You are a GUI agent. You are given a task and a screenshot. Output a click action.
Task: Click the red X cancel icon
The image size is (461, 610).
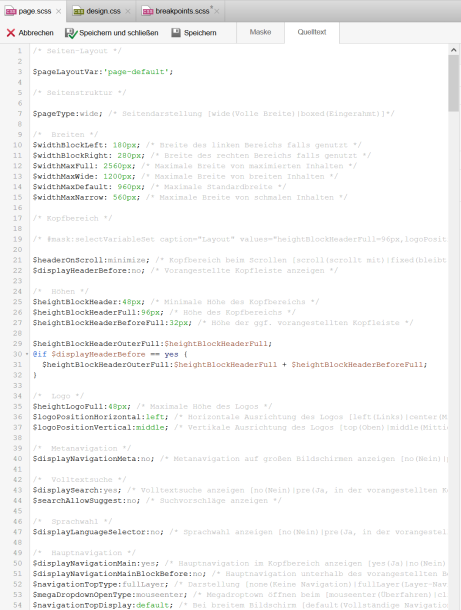[x=11, y=33]
